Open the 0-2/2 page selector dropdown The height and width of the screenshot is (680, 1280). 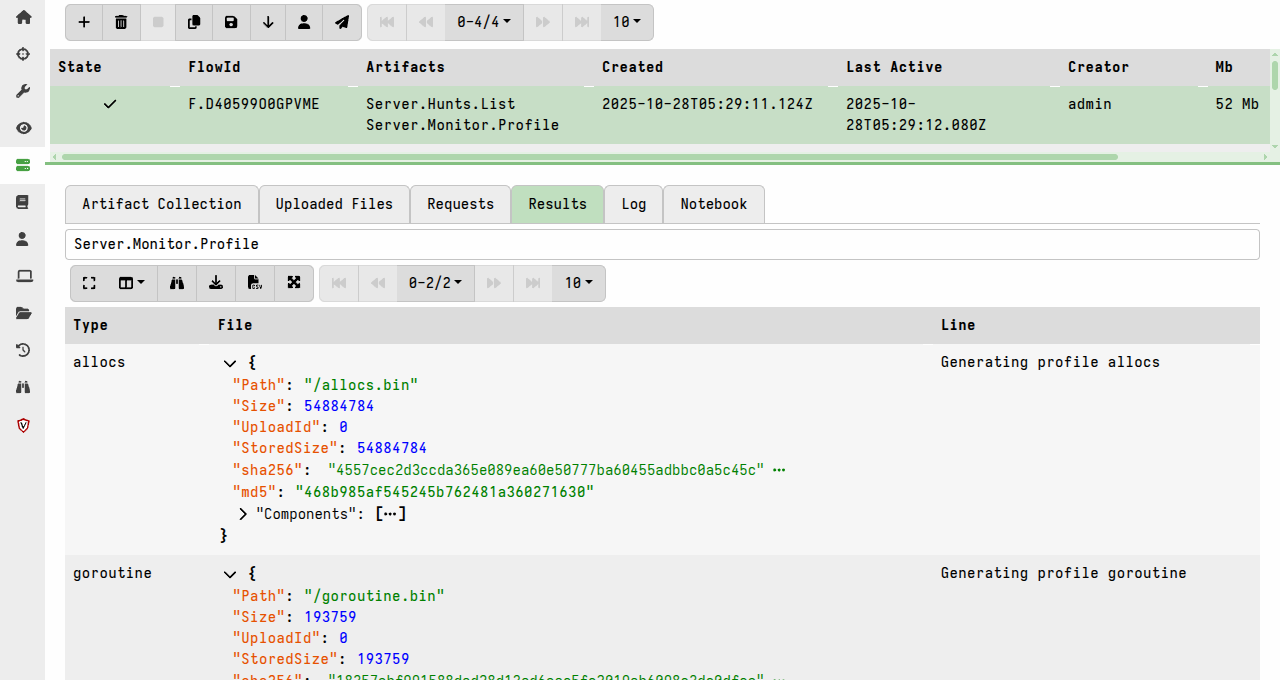435,283
